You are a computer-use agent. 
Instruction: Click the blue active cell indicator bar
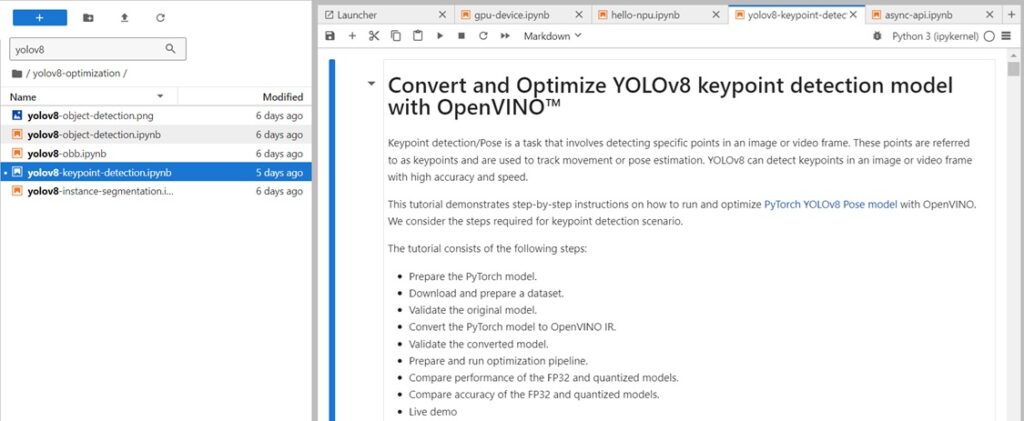(332, 240)
